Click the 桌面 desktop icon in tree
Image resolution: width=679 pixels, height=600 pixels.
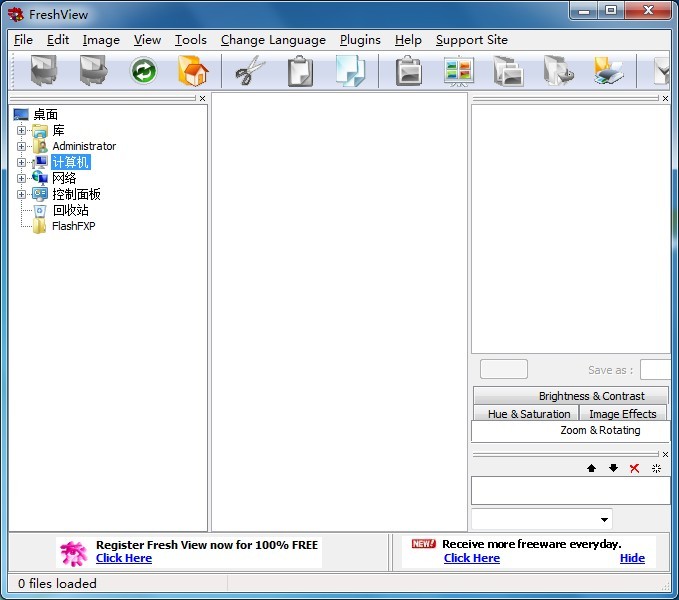(x=21, y=114)
